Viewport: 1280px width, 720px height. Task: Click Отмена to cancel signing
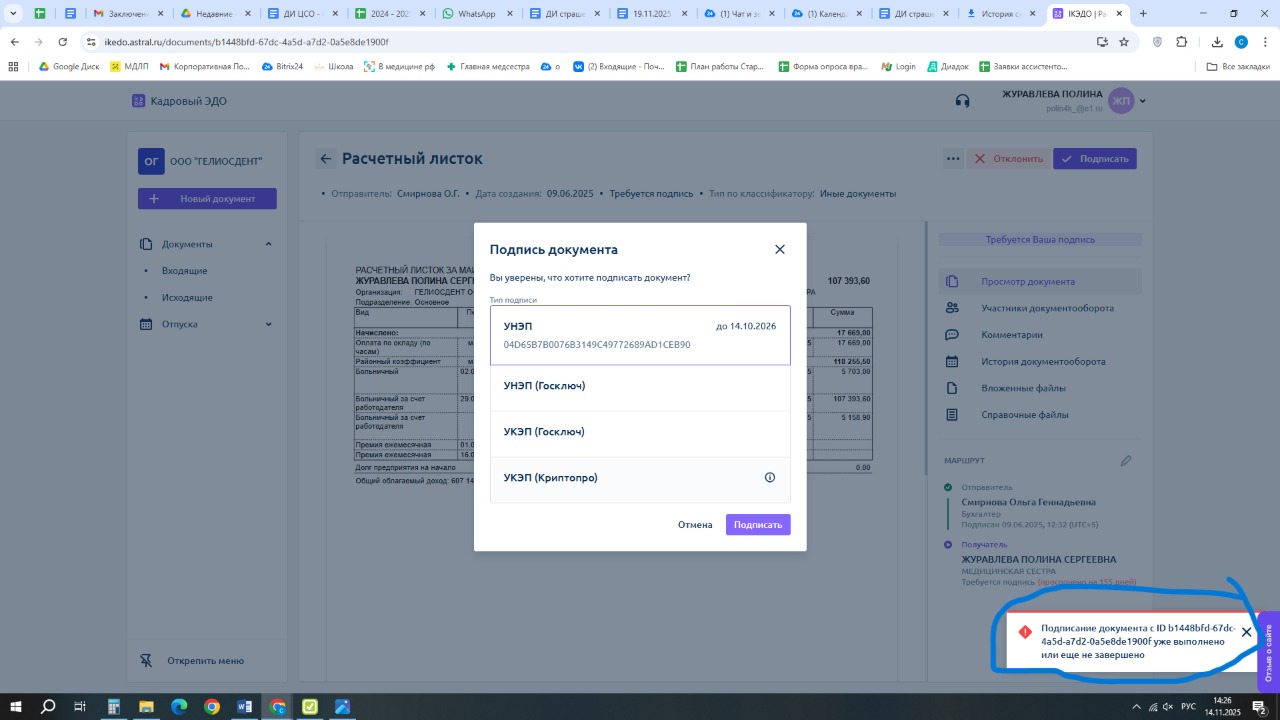pos(695,525)
